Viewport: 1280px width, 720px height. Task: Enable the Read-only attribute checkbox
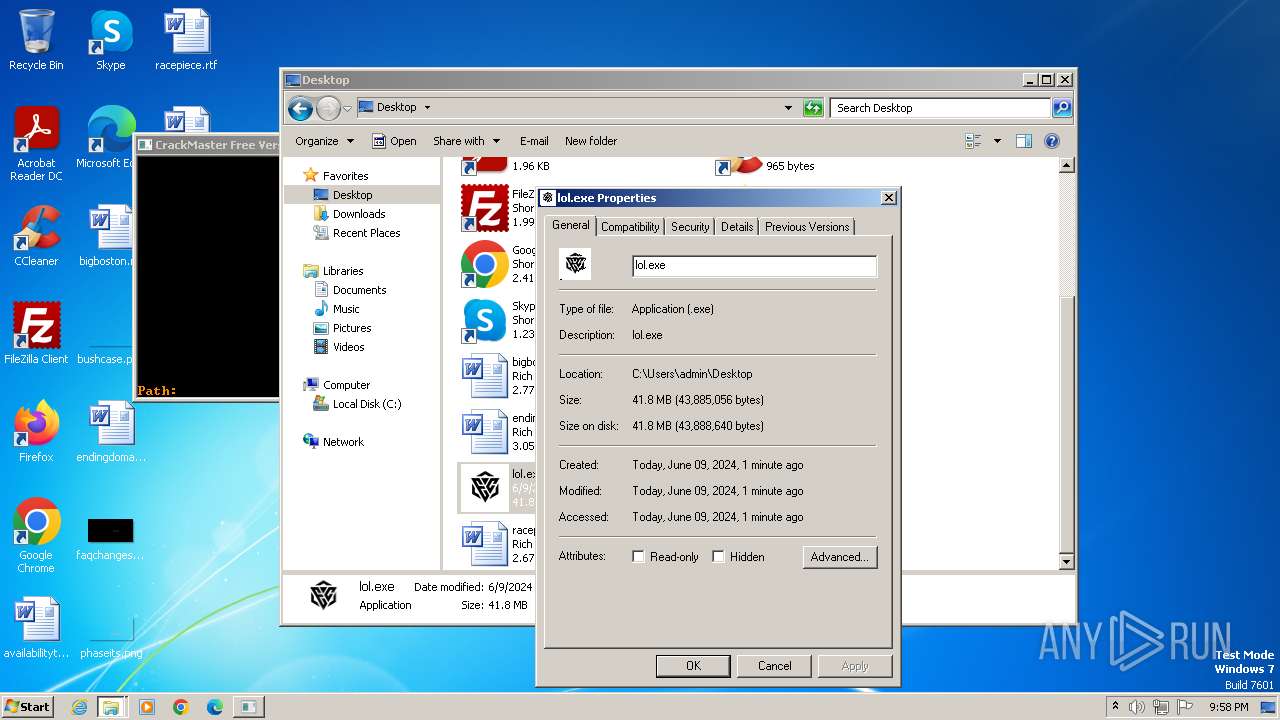pos(638,557)
